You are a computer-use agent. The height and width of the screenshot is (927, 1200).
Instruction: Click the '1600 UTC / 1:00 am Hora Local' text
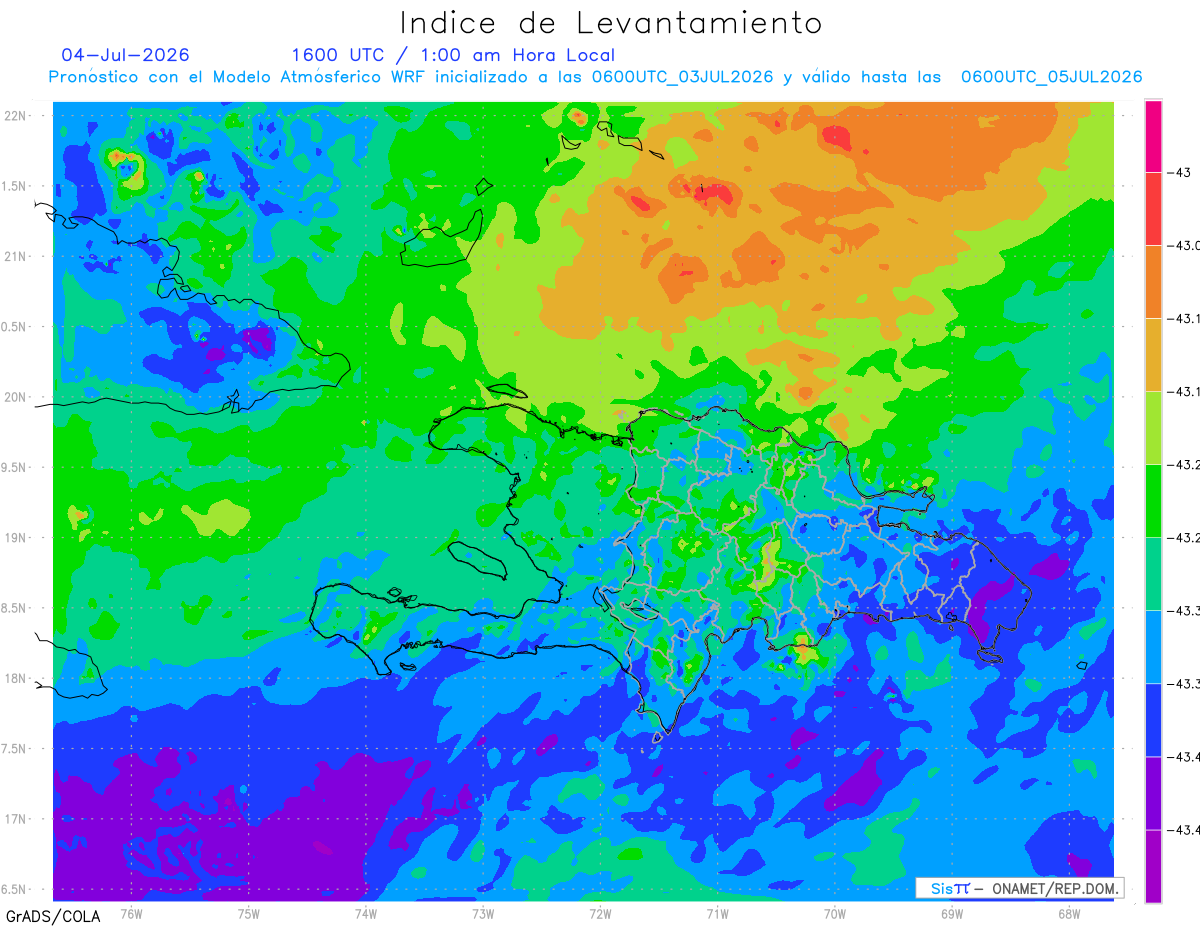453,55
